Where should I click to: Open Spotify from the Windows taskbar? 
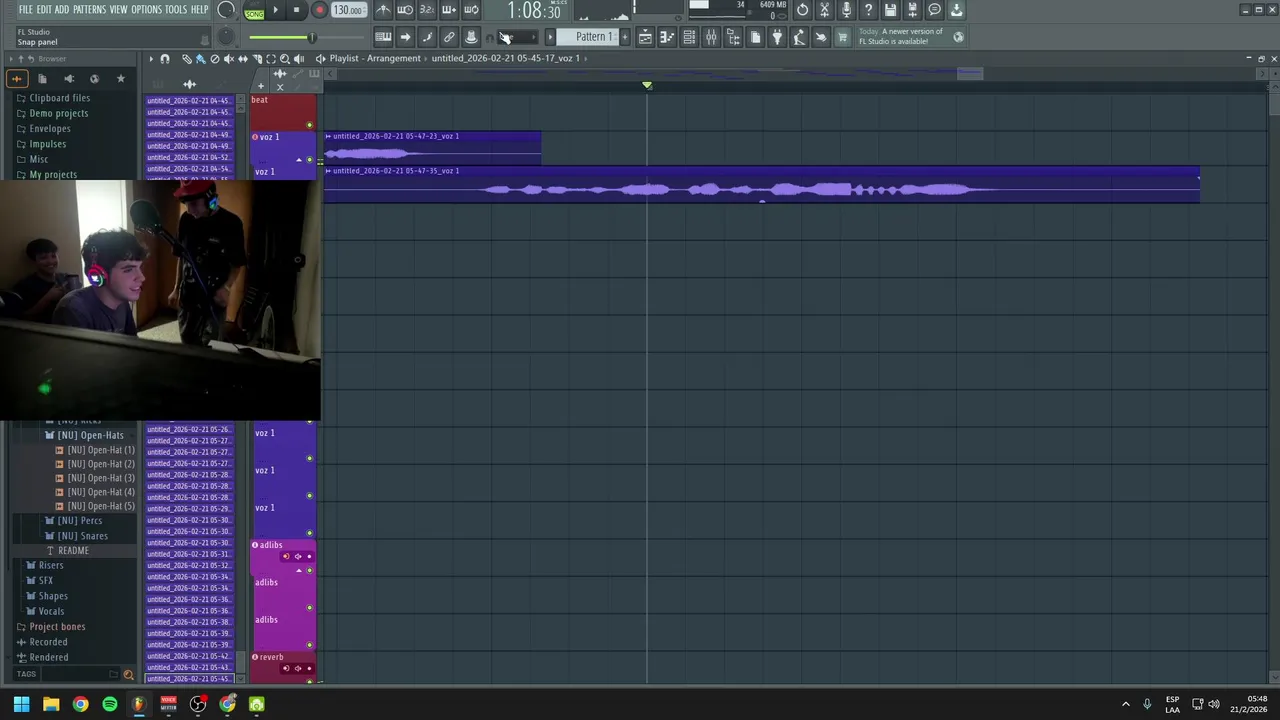110,704
